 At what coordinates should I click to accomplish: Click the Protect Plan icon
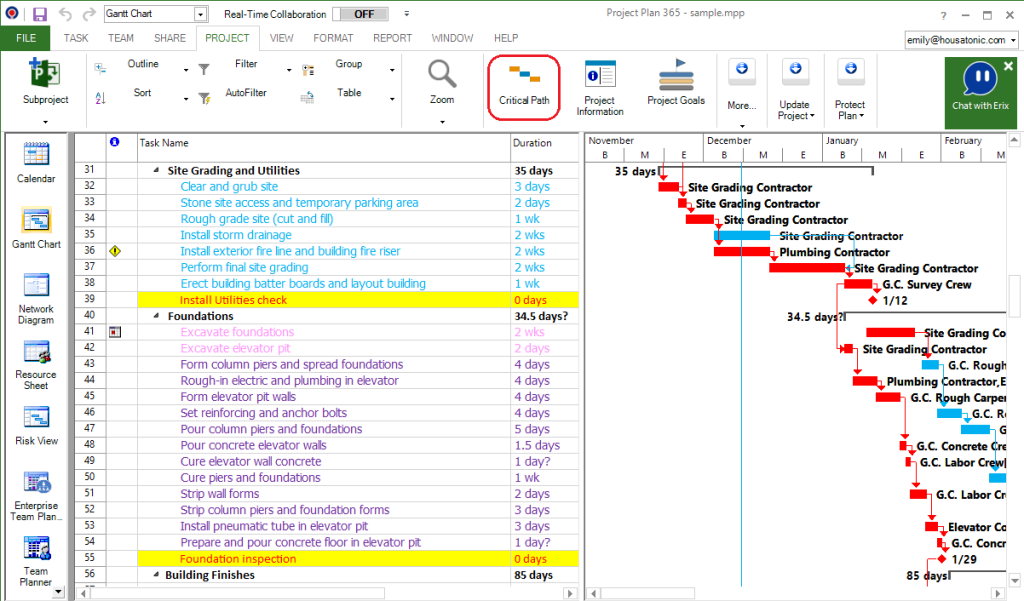pos(849,86)
